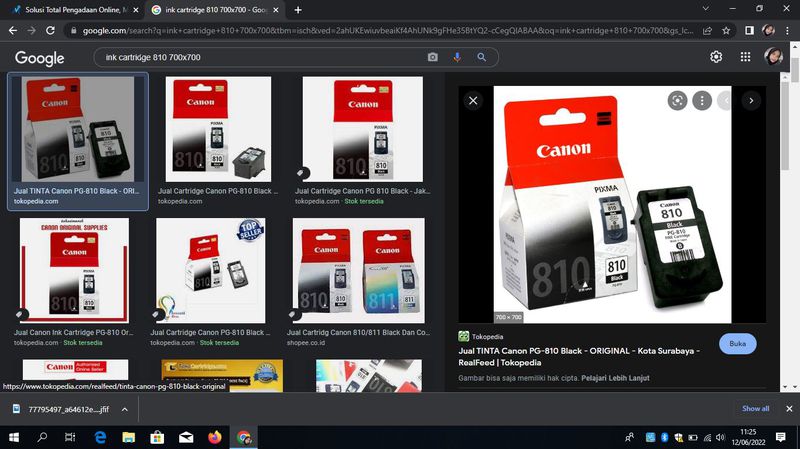Open Microsoft Store from taskbar

click(157, 437)
